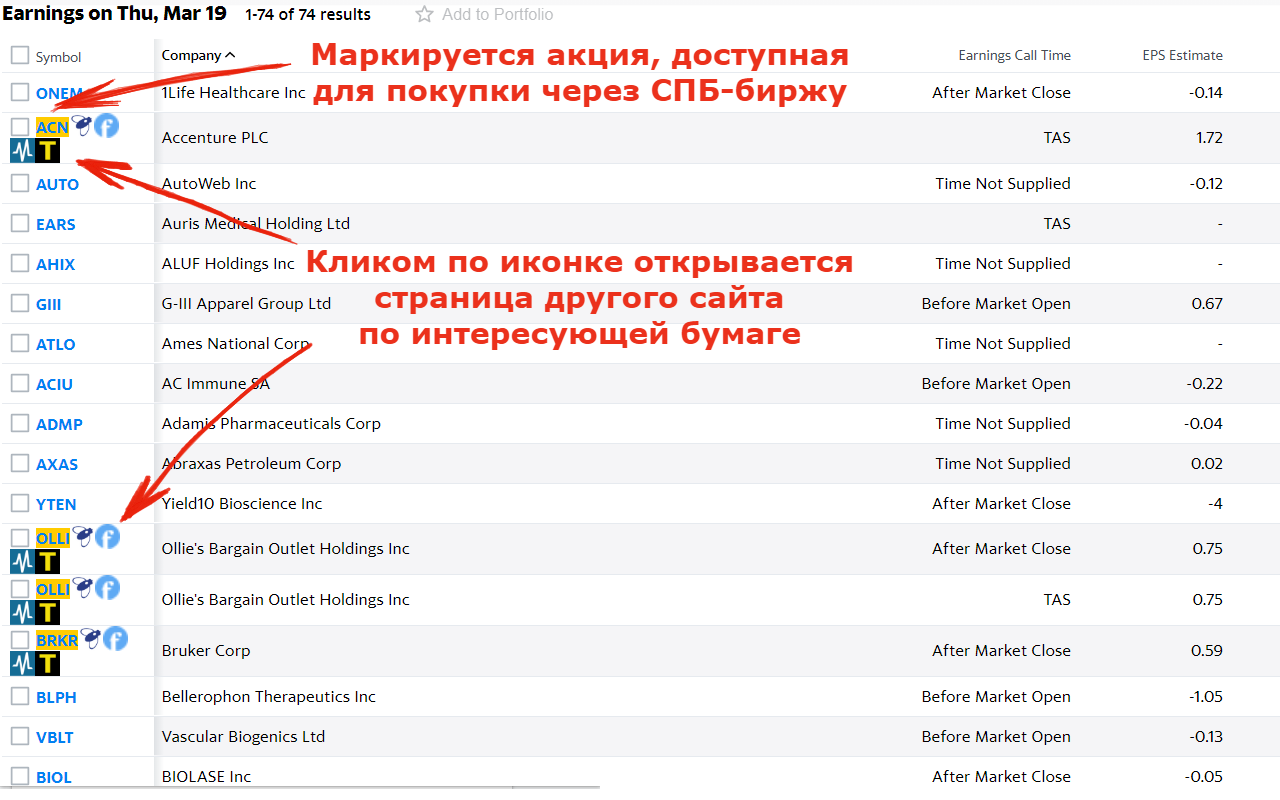Tick the AUTO row checkbox
The height and width of the screenshot is (800, 1280).
pos(20,183)
